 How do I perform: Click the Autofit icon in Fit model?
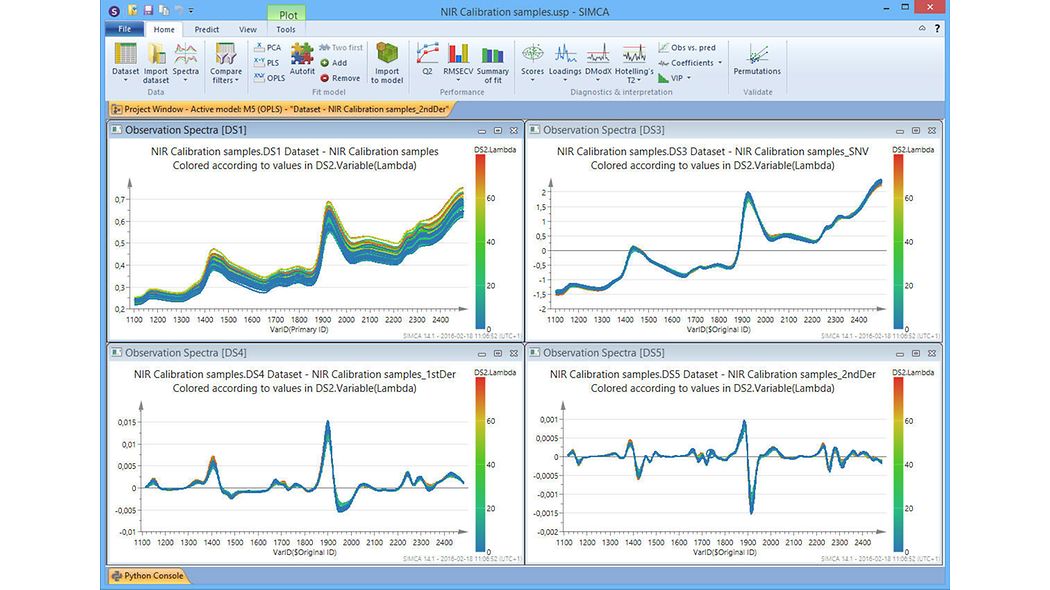click(301, 60)
